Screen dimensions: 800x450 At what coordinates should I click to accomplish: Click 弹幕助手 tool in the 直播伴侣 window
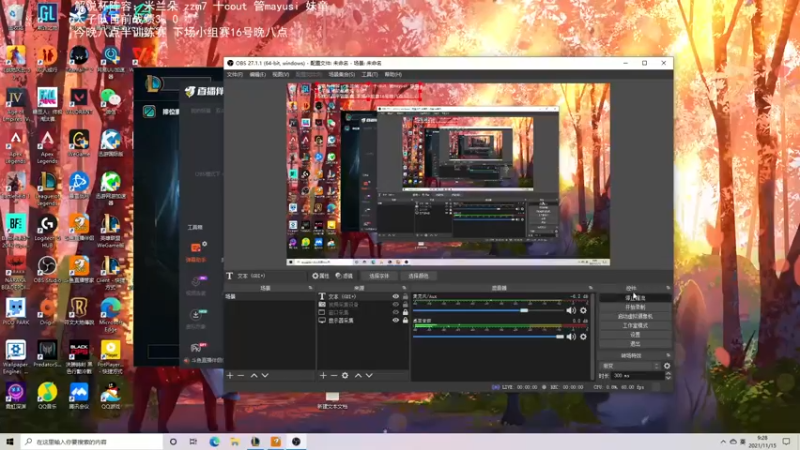pos(196,252)
